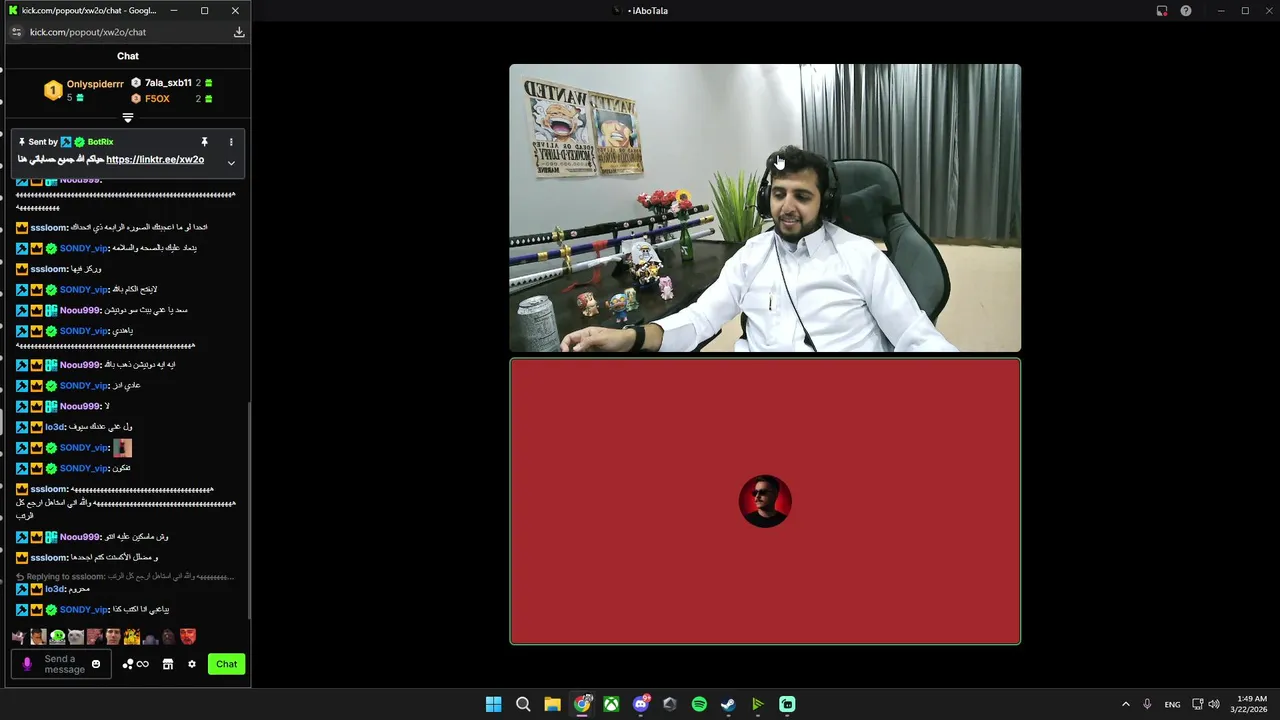Open Steam from the taskbar
Viewport: 1280px width, 720px height.
pos(728,704)
